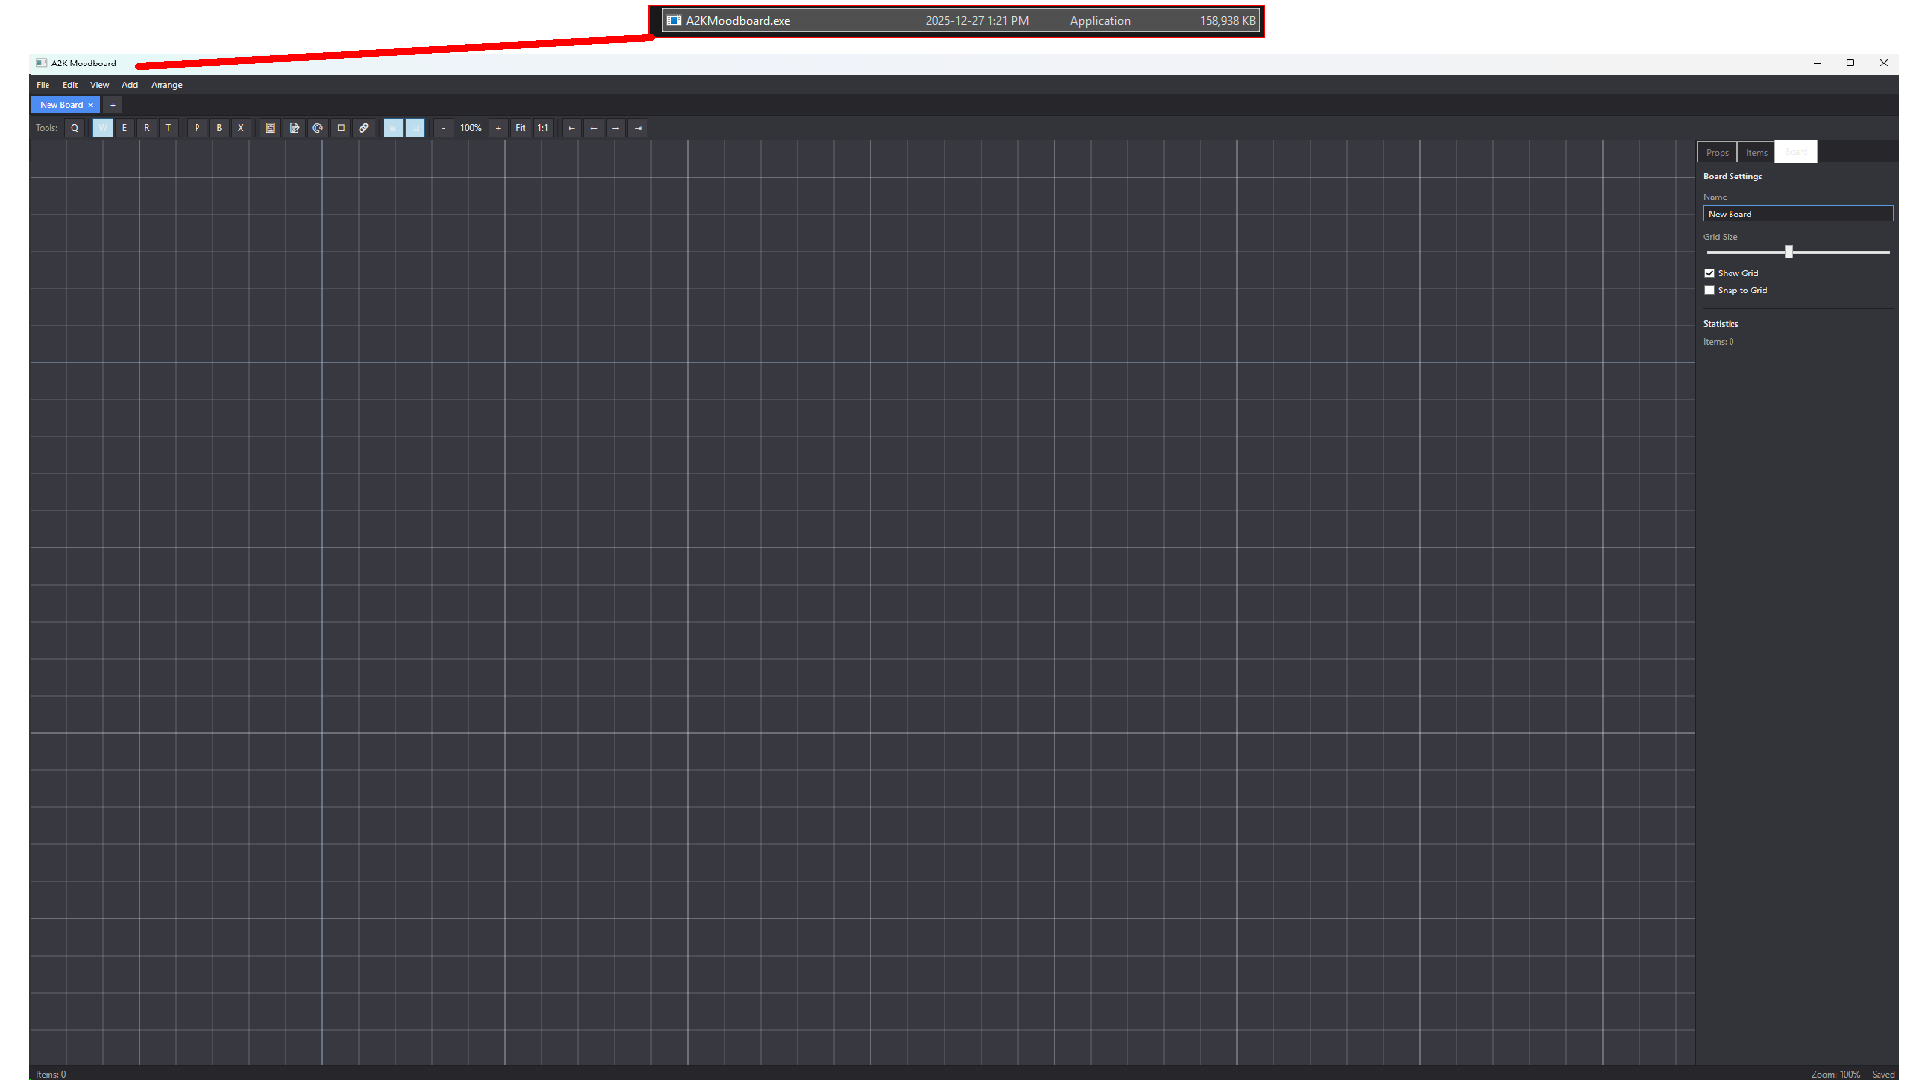Enable the Snap to Grid checkbox

coord(1710,290)
